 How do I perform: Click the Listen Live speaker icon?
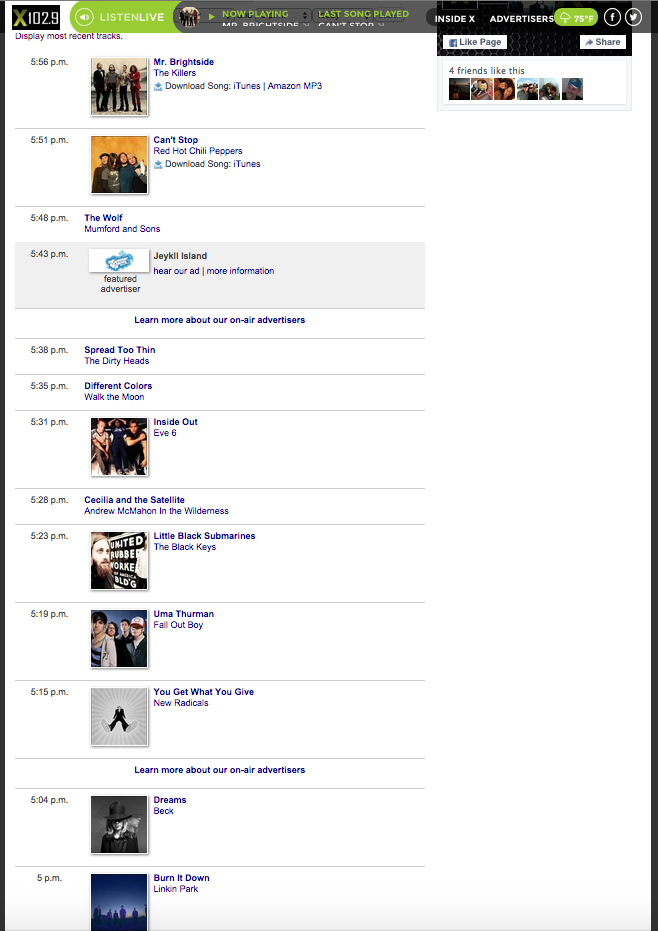tap(85, 17)
